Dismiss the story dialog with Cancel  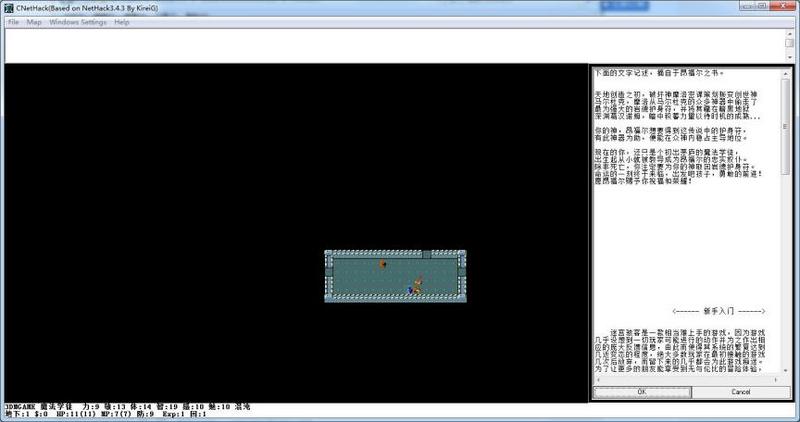[x=740, y=392]
